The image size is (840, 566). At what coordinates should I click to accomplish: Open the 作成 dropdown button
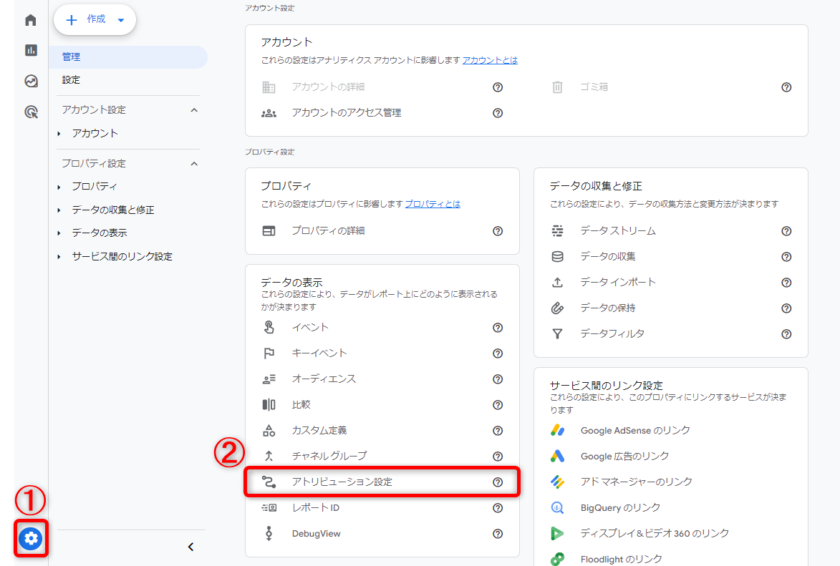tap(95, 20)
